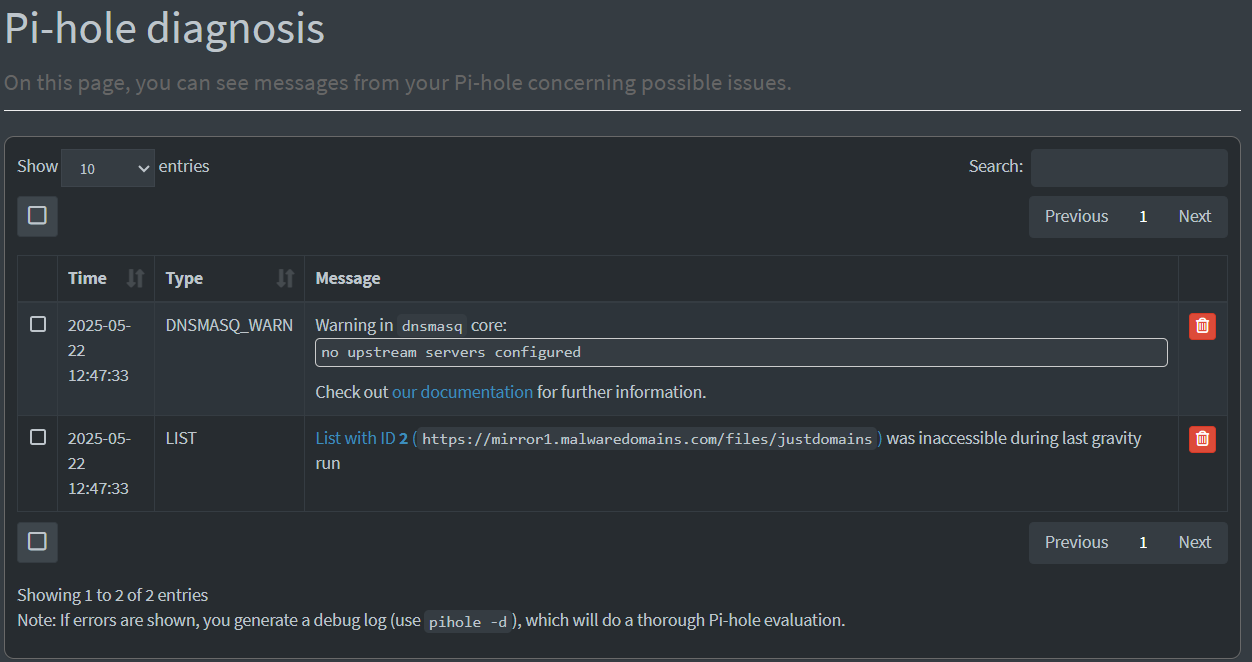Sort the table by the Message header
This screenshot has width=1252, height=662.
pyautogui.click(x=348, y=279)
